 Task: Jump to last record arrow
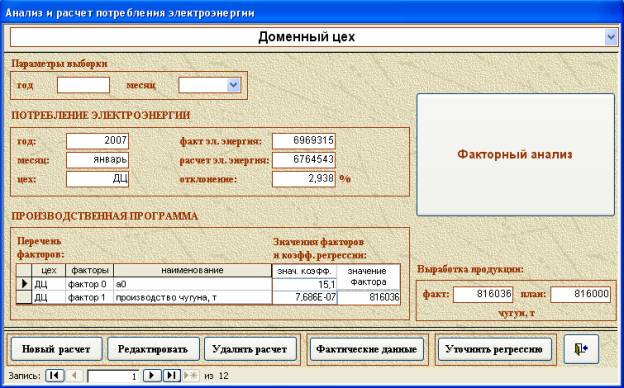point(172,375)
